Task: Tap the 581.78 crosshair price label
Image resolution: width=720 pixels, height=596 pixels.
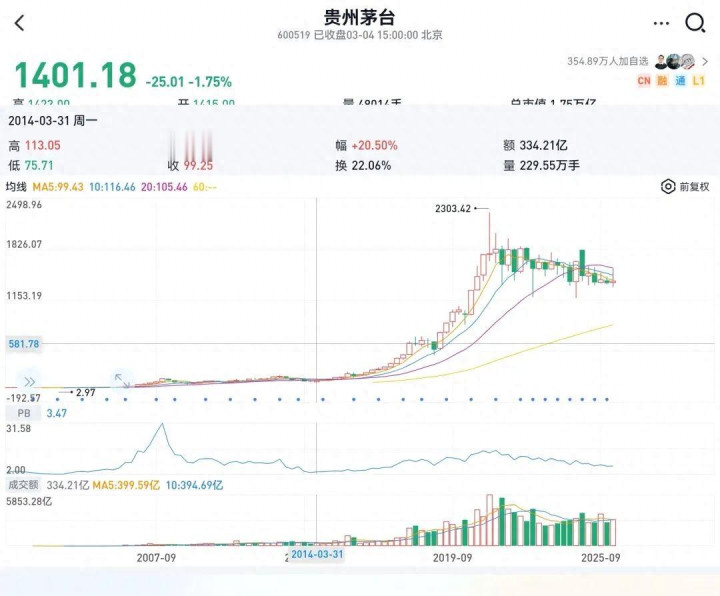Action: pos(23,343)
